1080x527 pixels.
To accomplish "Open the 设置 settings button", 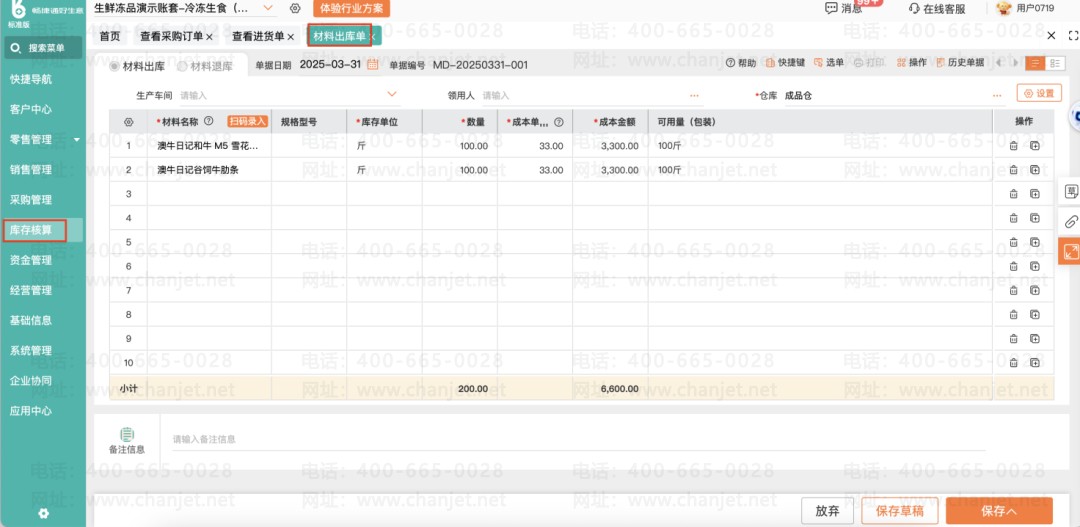I will click(x=1039, y=93).
